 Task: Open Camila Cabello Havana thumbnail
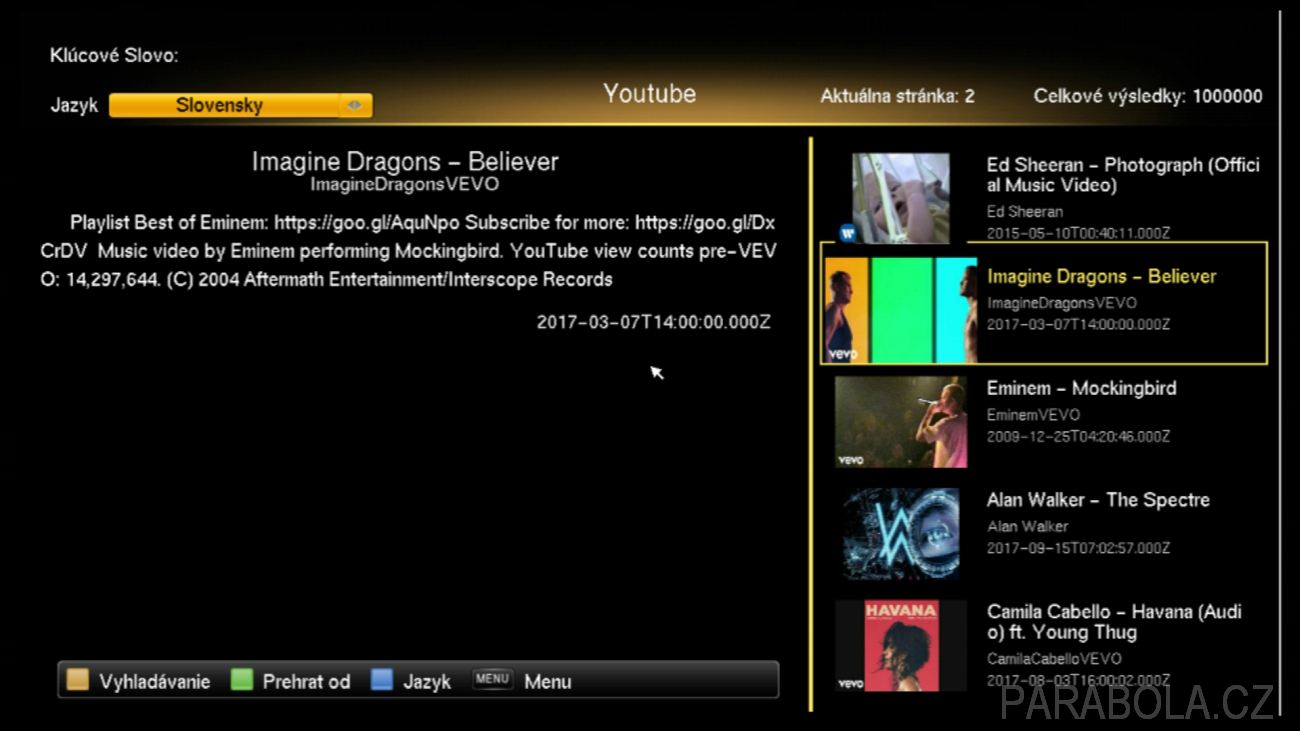click(901, 646)
